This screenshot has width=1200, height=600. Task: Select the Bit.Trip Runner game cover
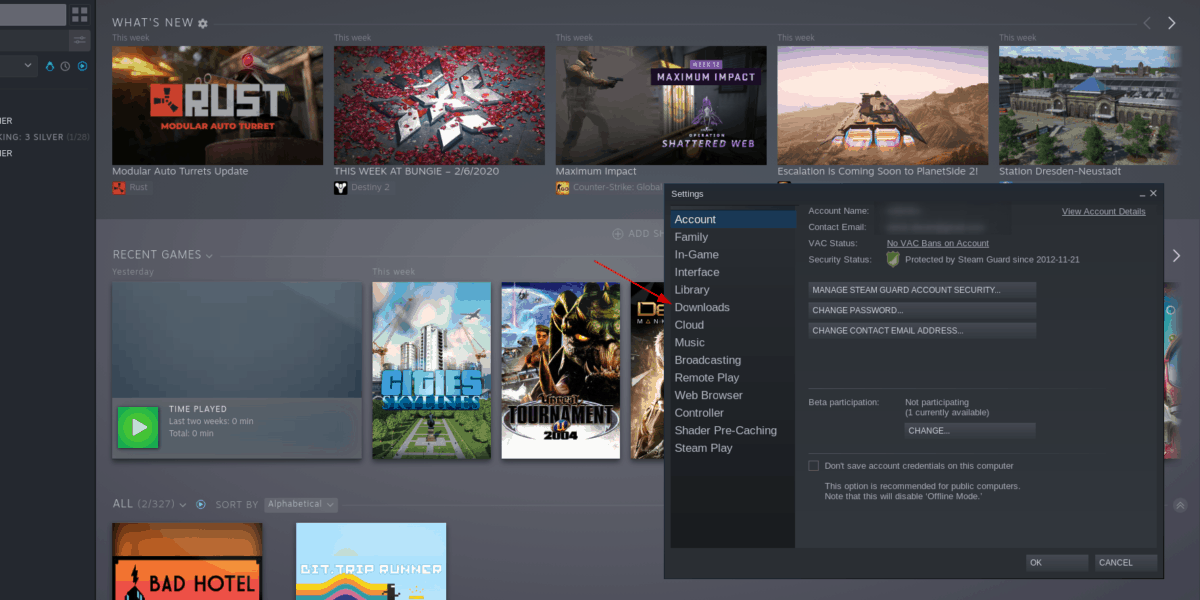[371, 561]
